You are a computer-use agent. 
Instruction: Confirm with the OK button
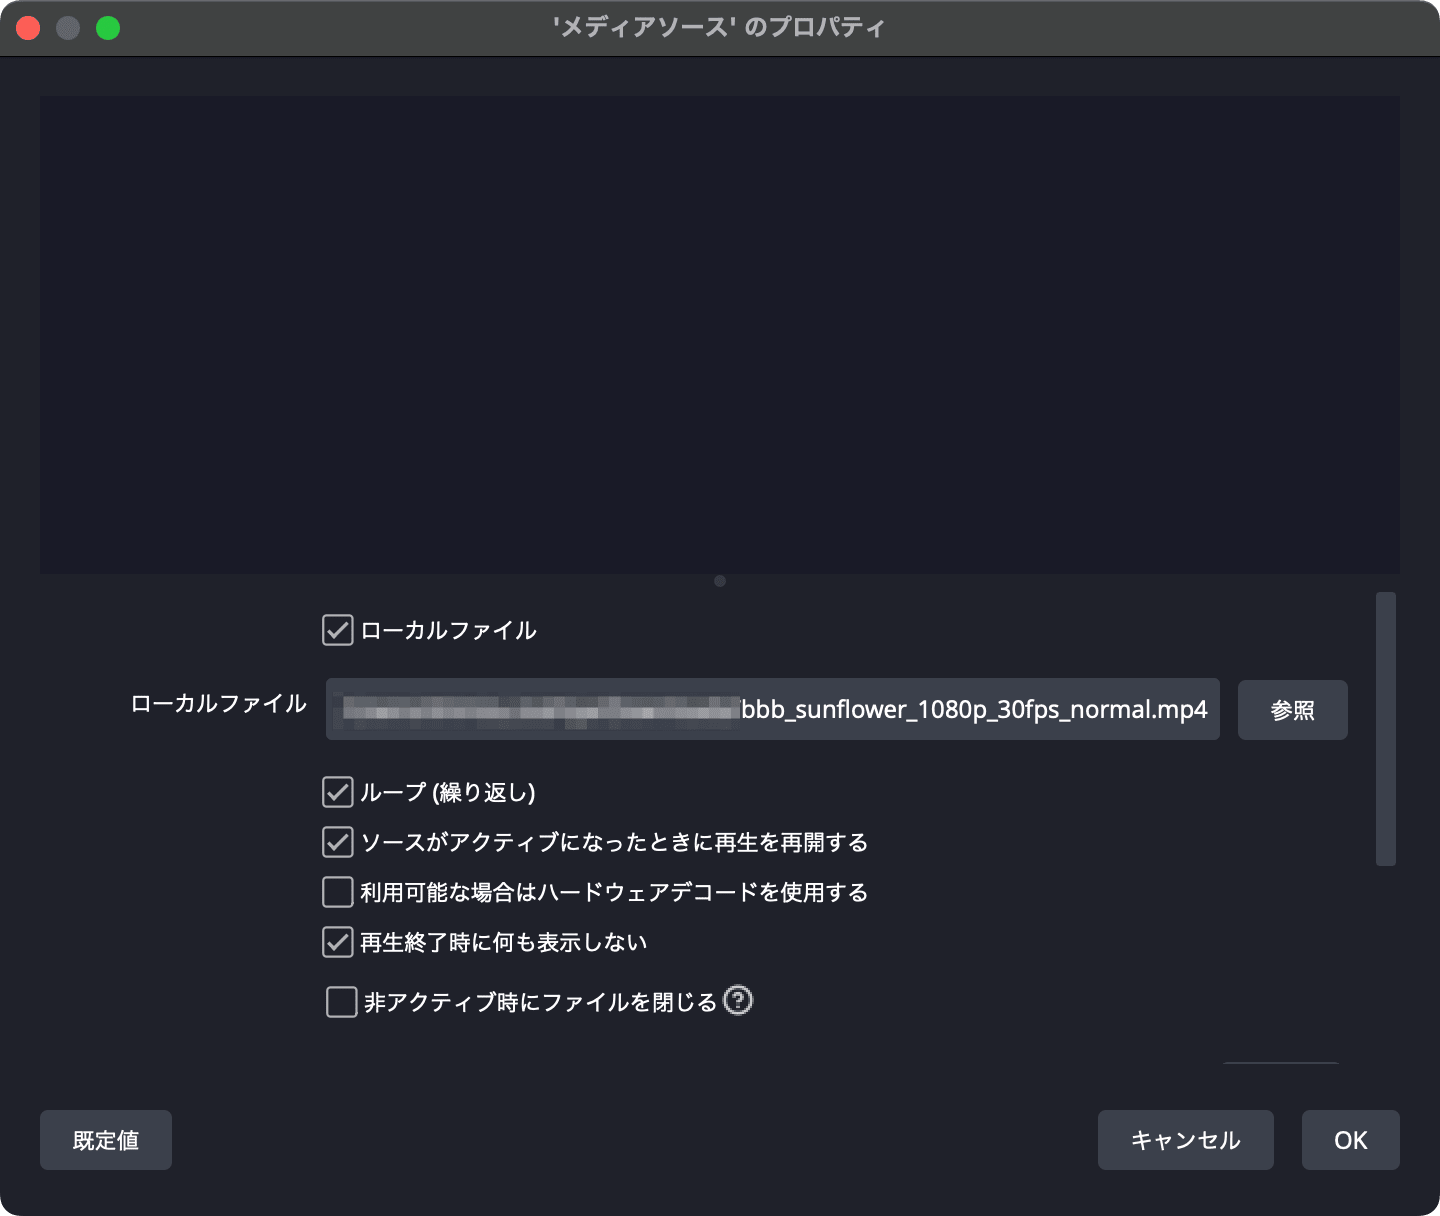pos(1350,1140)
